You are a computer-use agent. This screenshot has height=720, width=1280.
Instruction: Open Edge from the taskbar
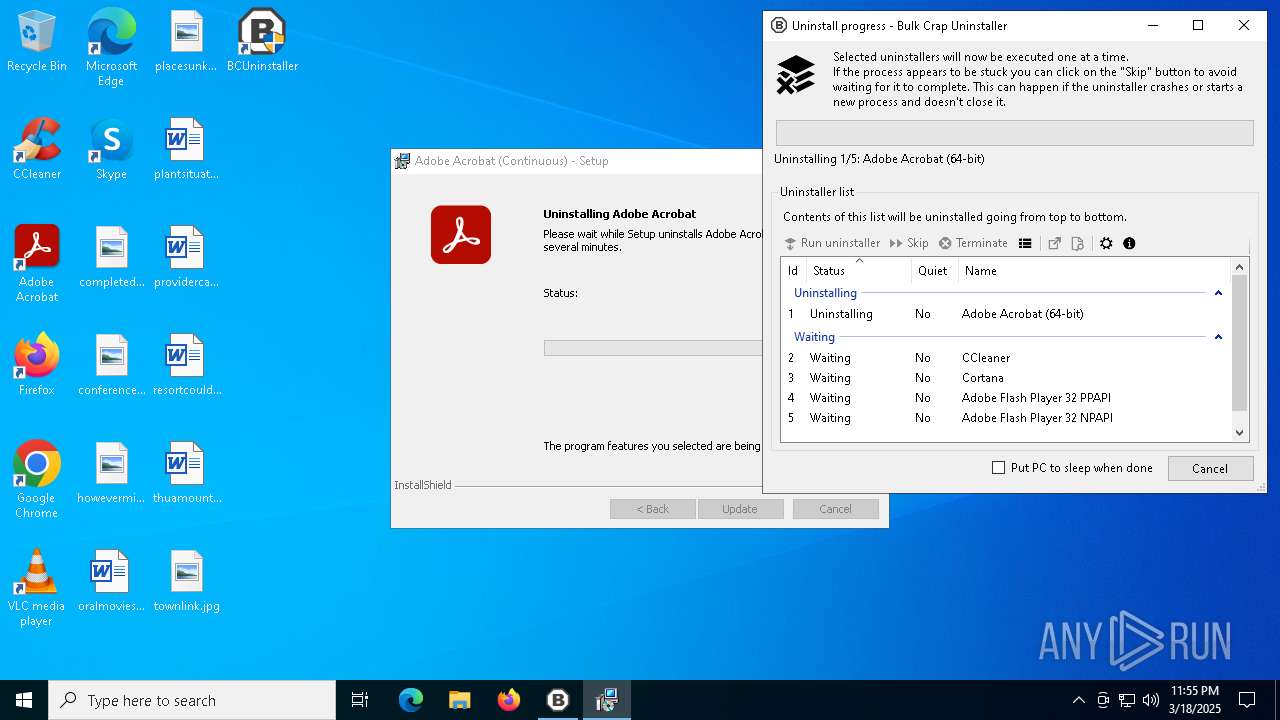[x=411, y=700]
